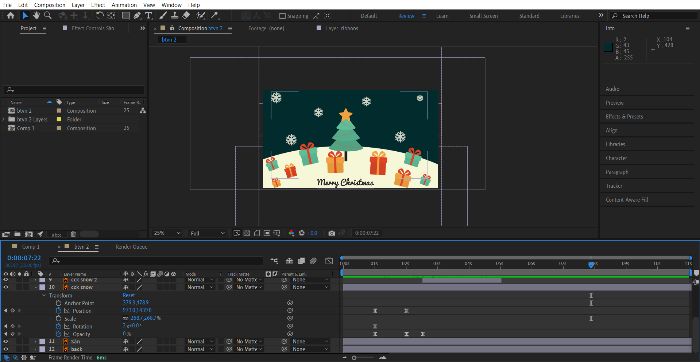Click the Search Help input field

coord(653,16)
